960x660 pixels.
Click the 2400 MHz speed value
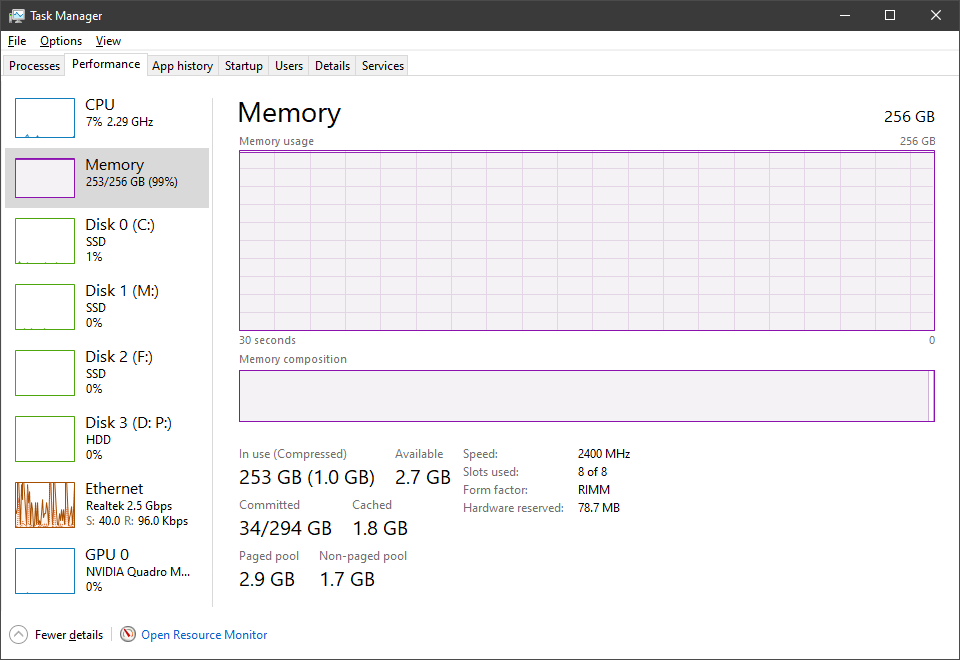604,454
